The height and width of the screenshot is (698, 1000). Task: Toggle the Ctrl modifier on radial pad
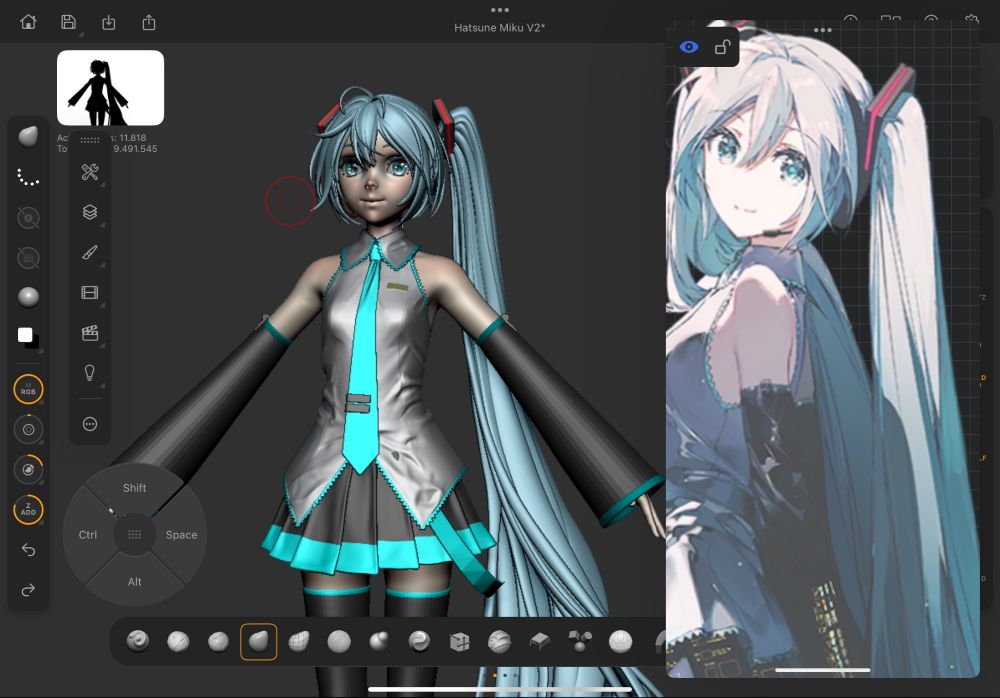point(87,535)
